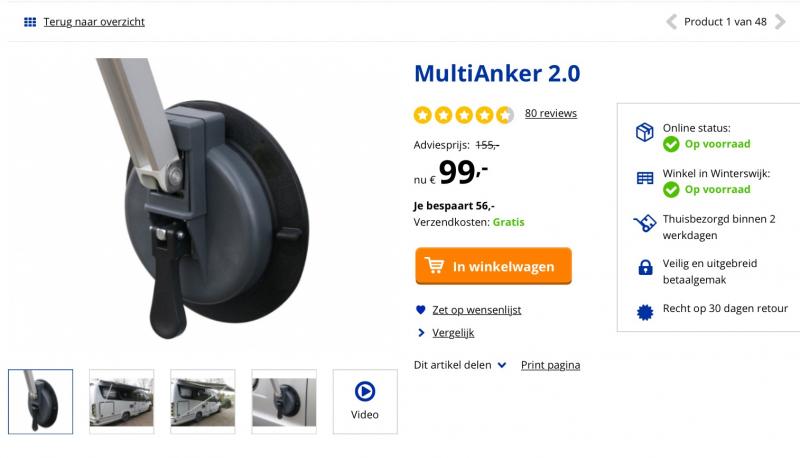Click the package online status icon
800x458 pixels.
(x=645, y=132)
